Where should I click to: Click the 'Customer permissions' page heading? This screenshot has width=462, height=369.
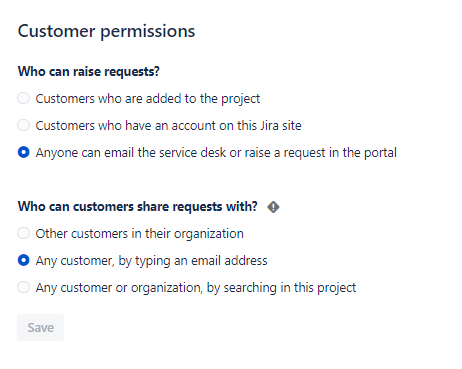point(106,32)
